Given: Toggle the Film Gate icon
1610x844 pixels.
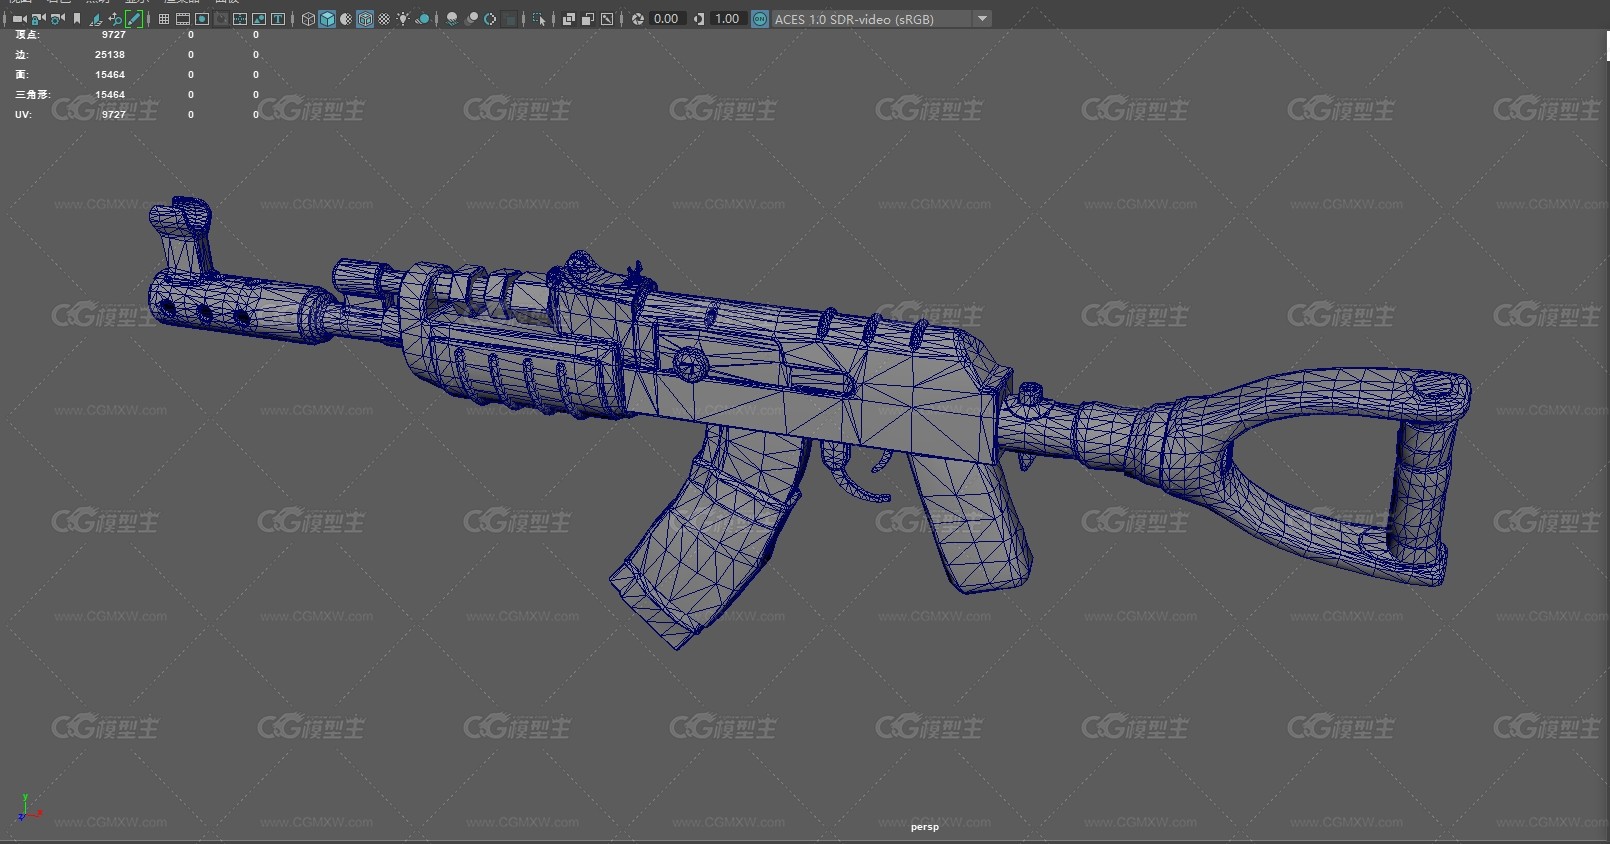Looking at the screenshot, I should [183, 19].
